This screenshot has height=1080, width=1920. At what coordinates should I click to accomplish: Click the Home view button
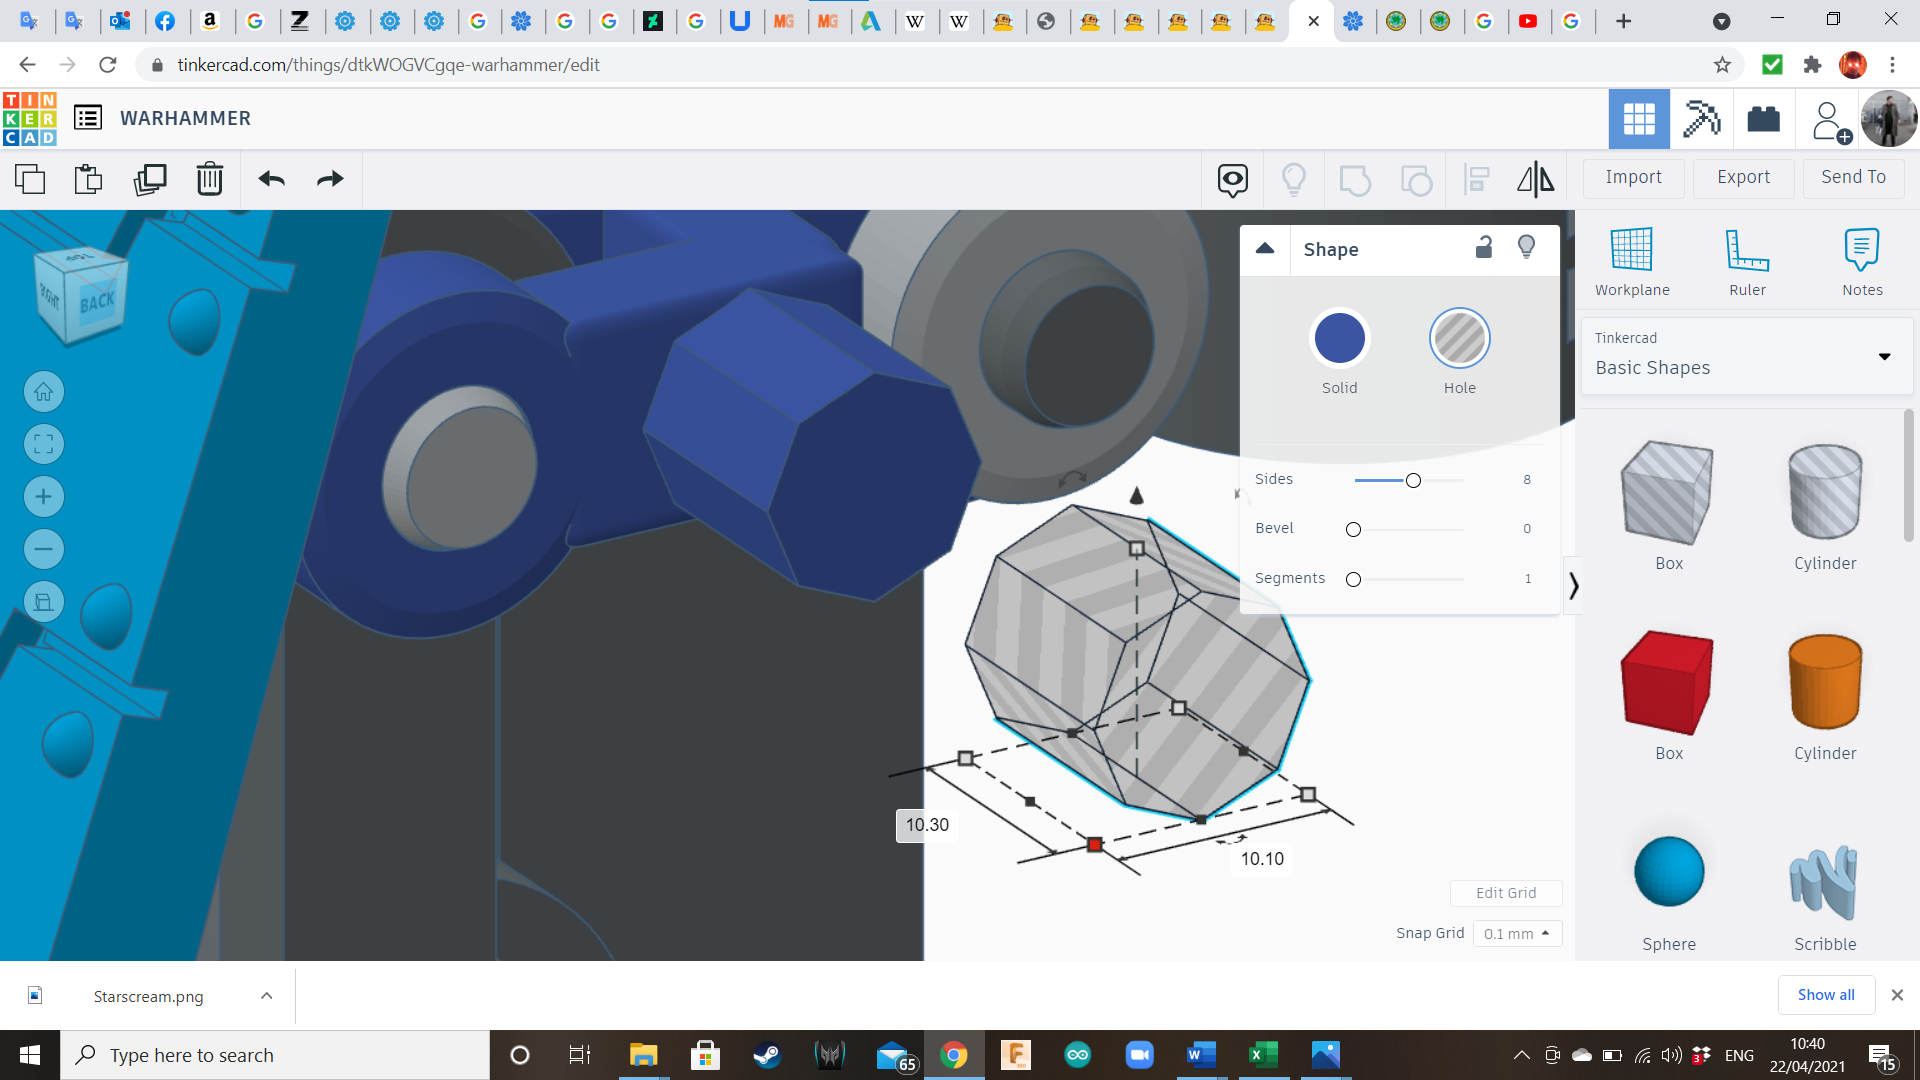(x=44, y=392)
